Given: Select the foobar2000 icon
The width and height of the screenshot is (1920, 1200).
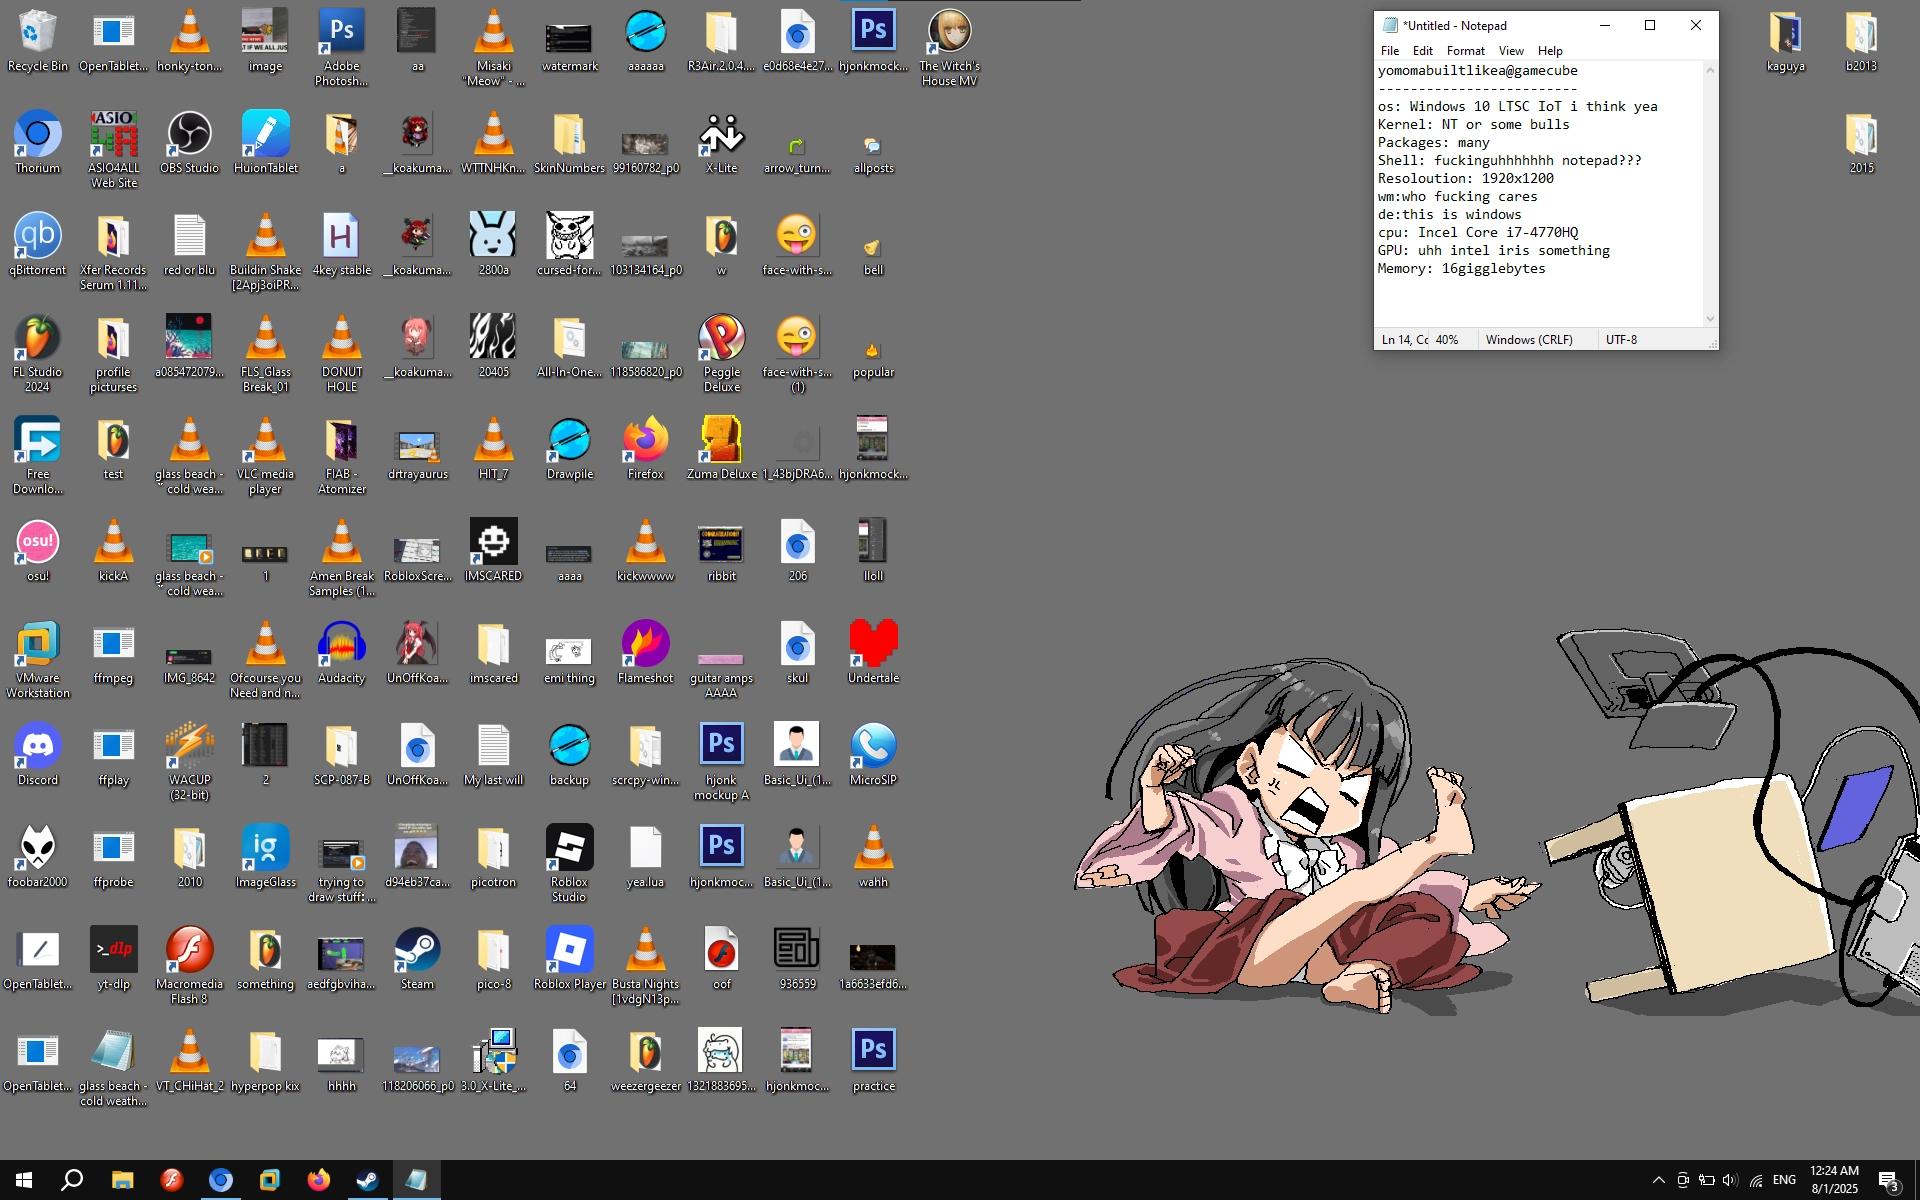Looking at the screenshot, I should click(x=37, y=857).
